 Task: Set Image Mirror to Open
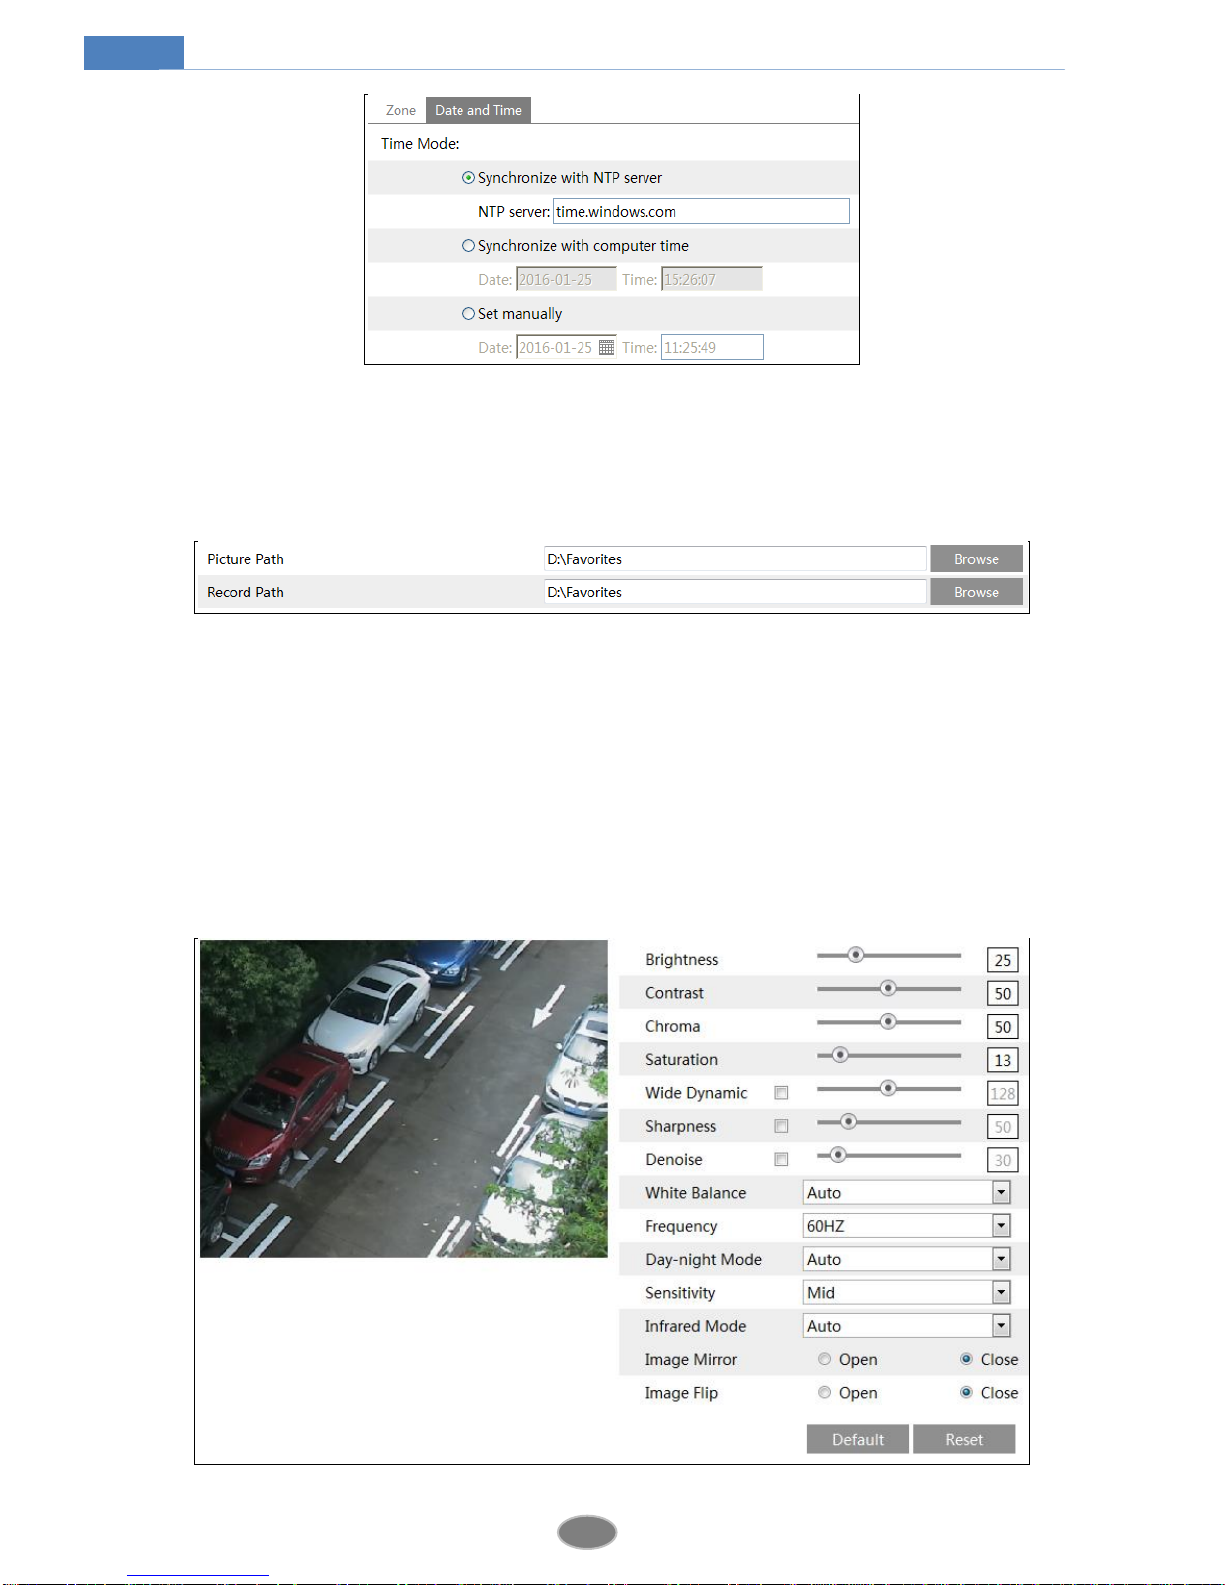(825, 1359)
